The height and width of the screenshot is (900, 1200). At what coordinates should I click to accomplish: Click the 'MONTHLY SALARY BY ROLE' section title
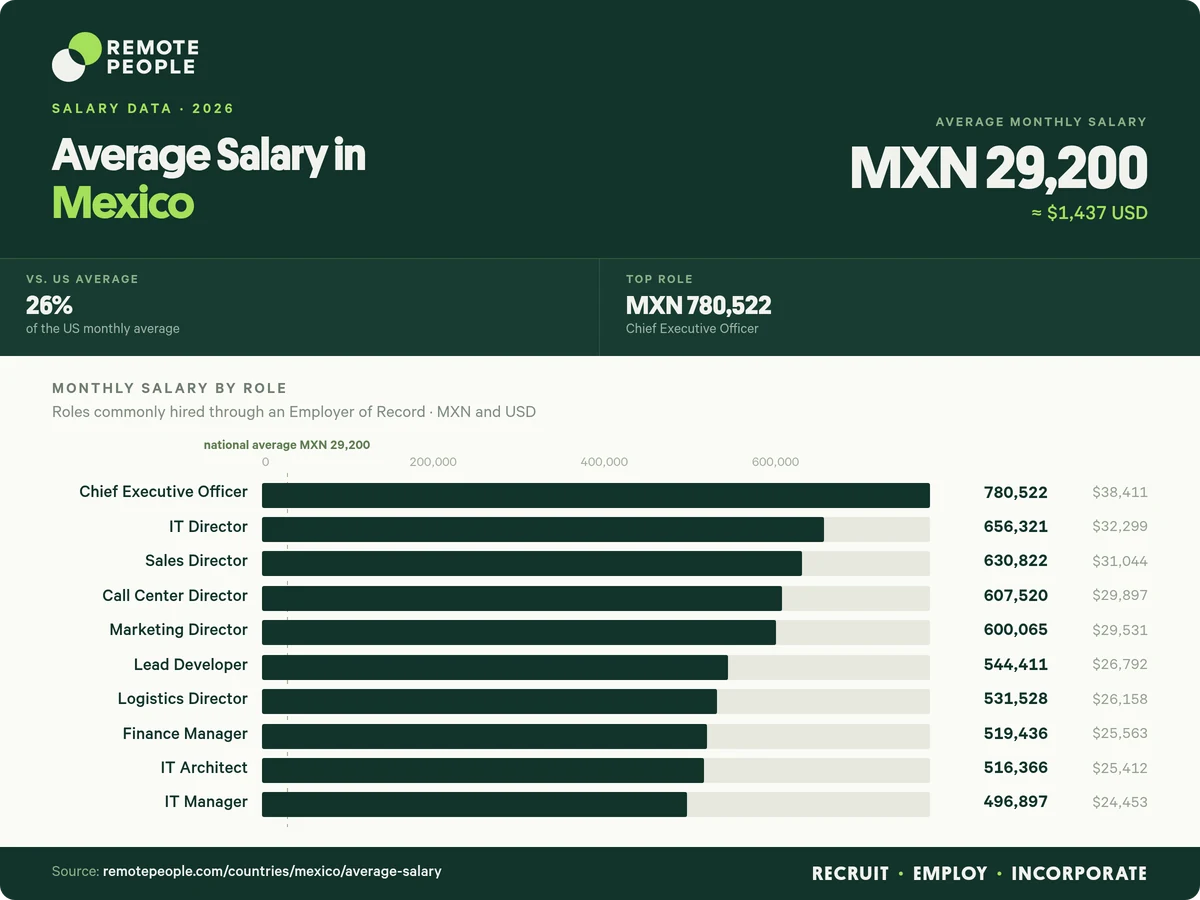(169, 388)
